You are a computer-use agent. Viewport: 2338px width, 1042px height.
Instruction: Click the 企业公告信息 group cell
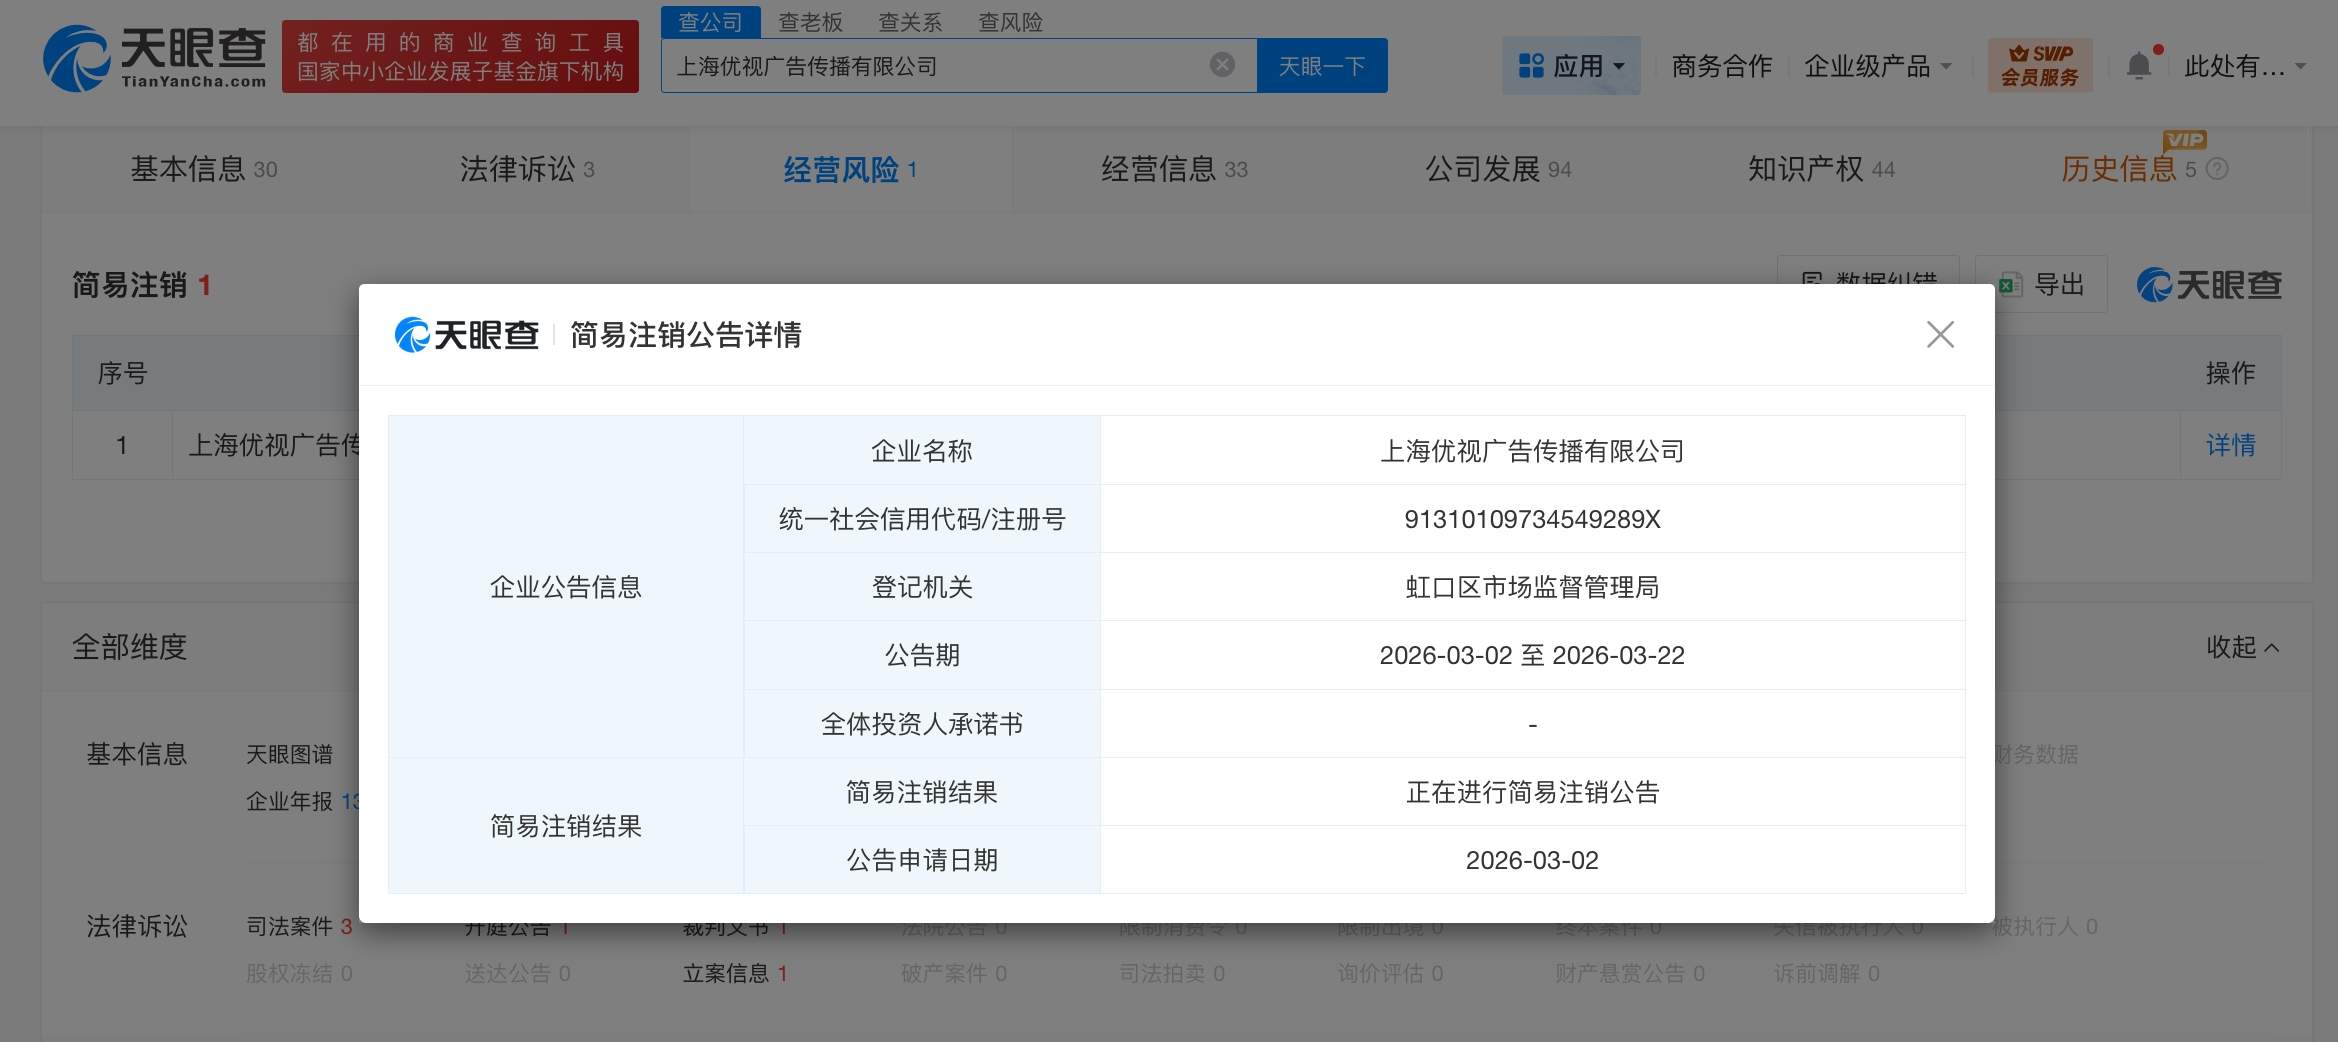566,587
